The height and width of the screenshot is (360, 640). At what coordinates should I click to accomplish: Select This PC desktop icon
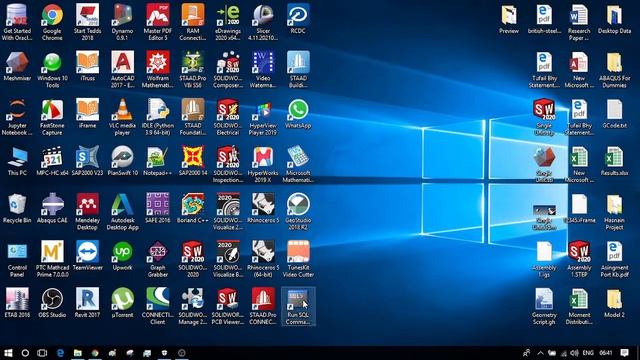[x=17, y=161]
